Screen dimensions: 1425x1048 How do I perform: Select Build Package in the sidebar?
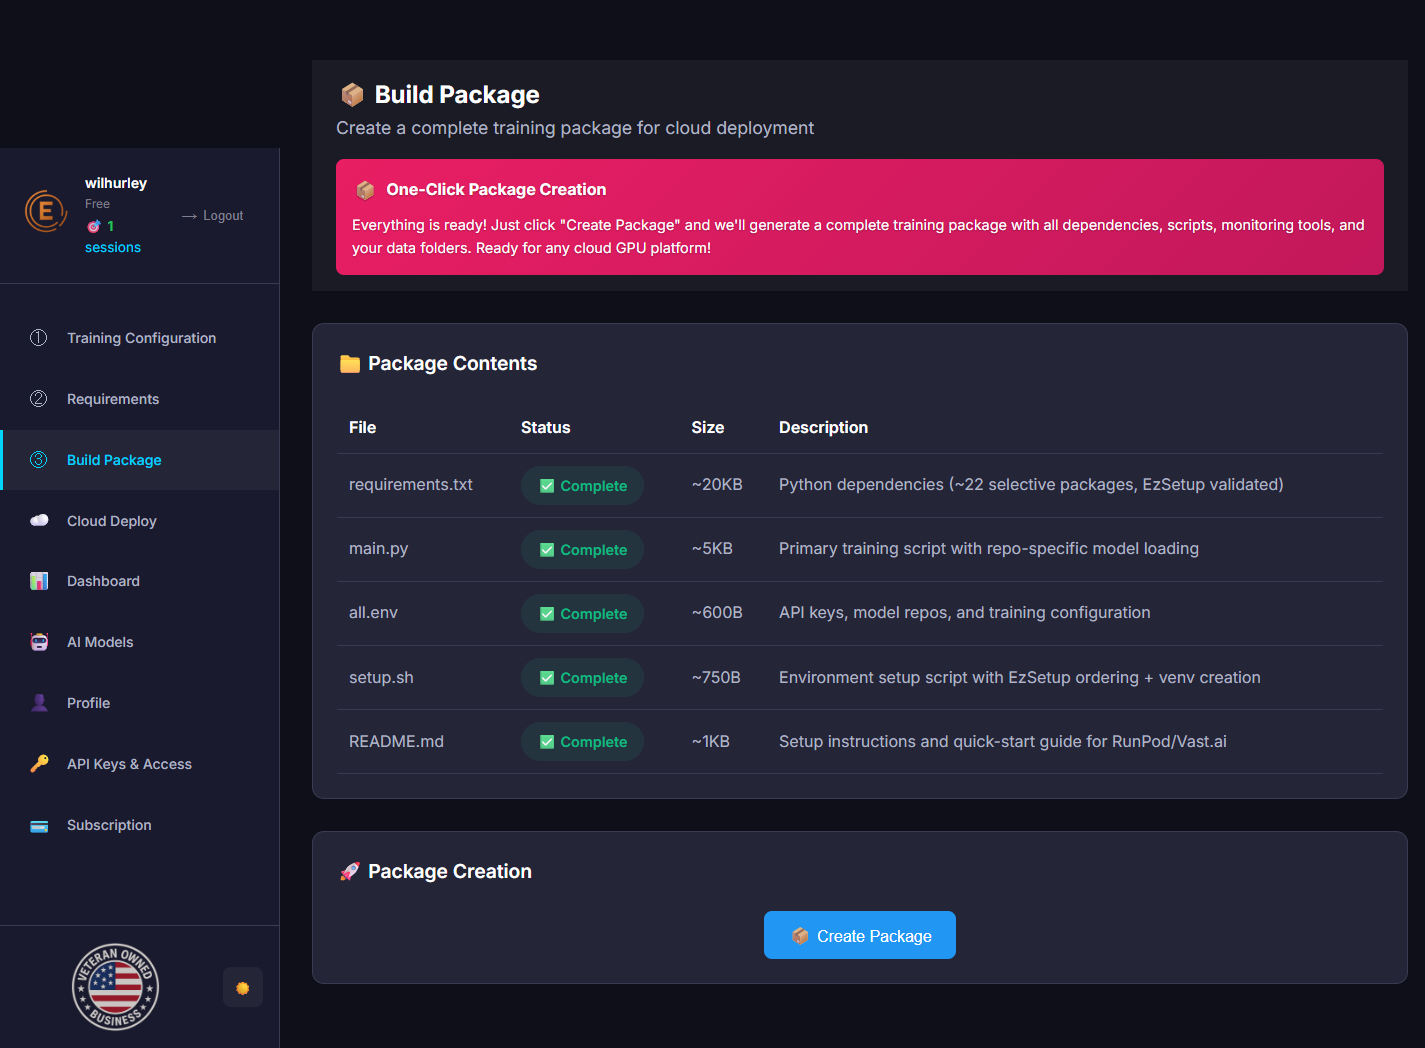[114, 460]
